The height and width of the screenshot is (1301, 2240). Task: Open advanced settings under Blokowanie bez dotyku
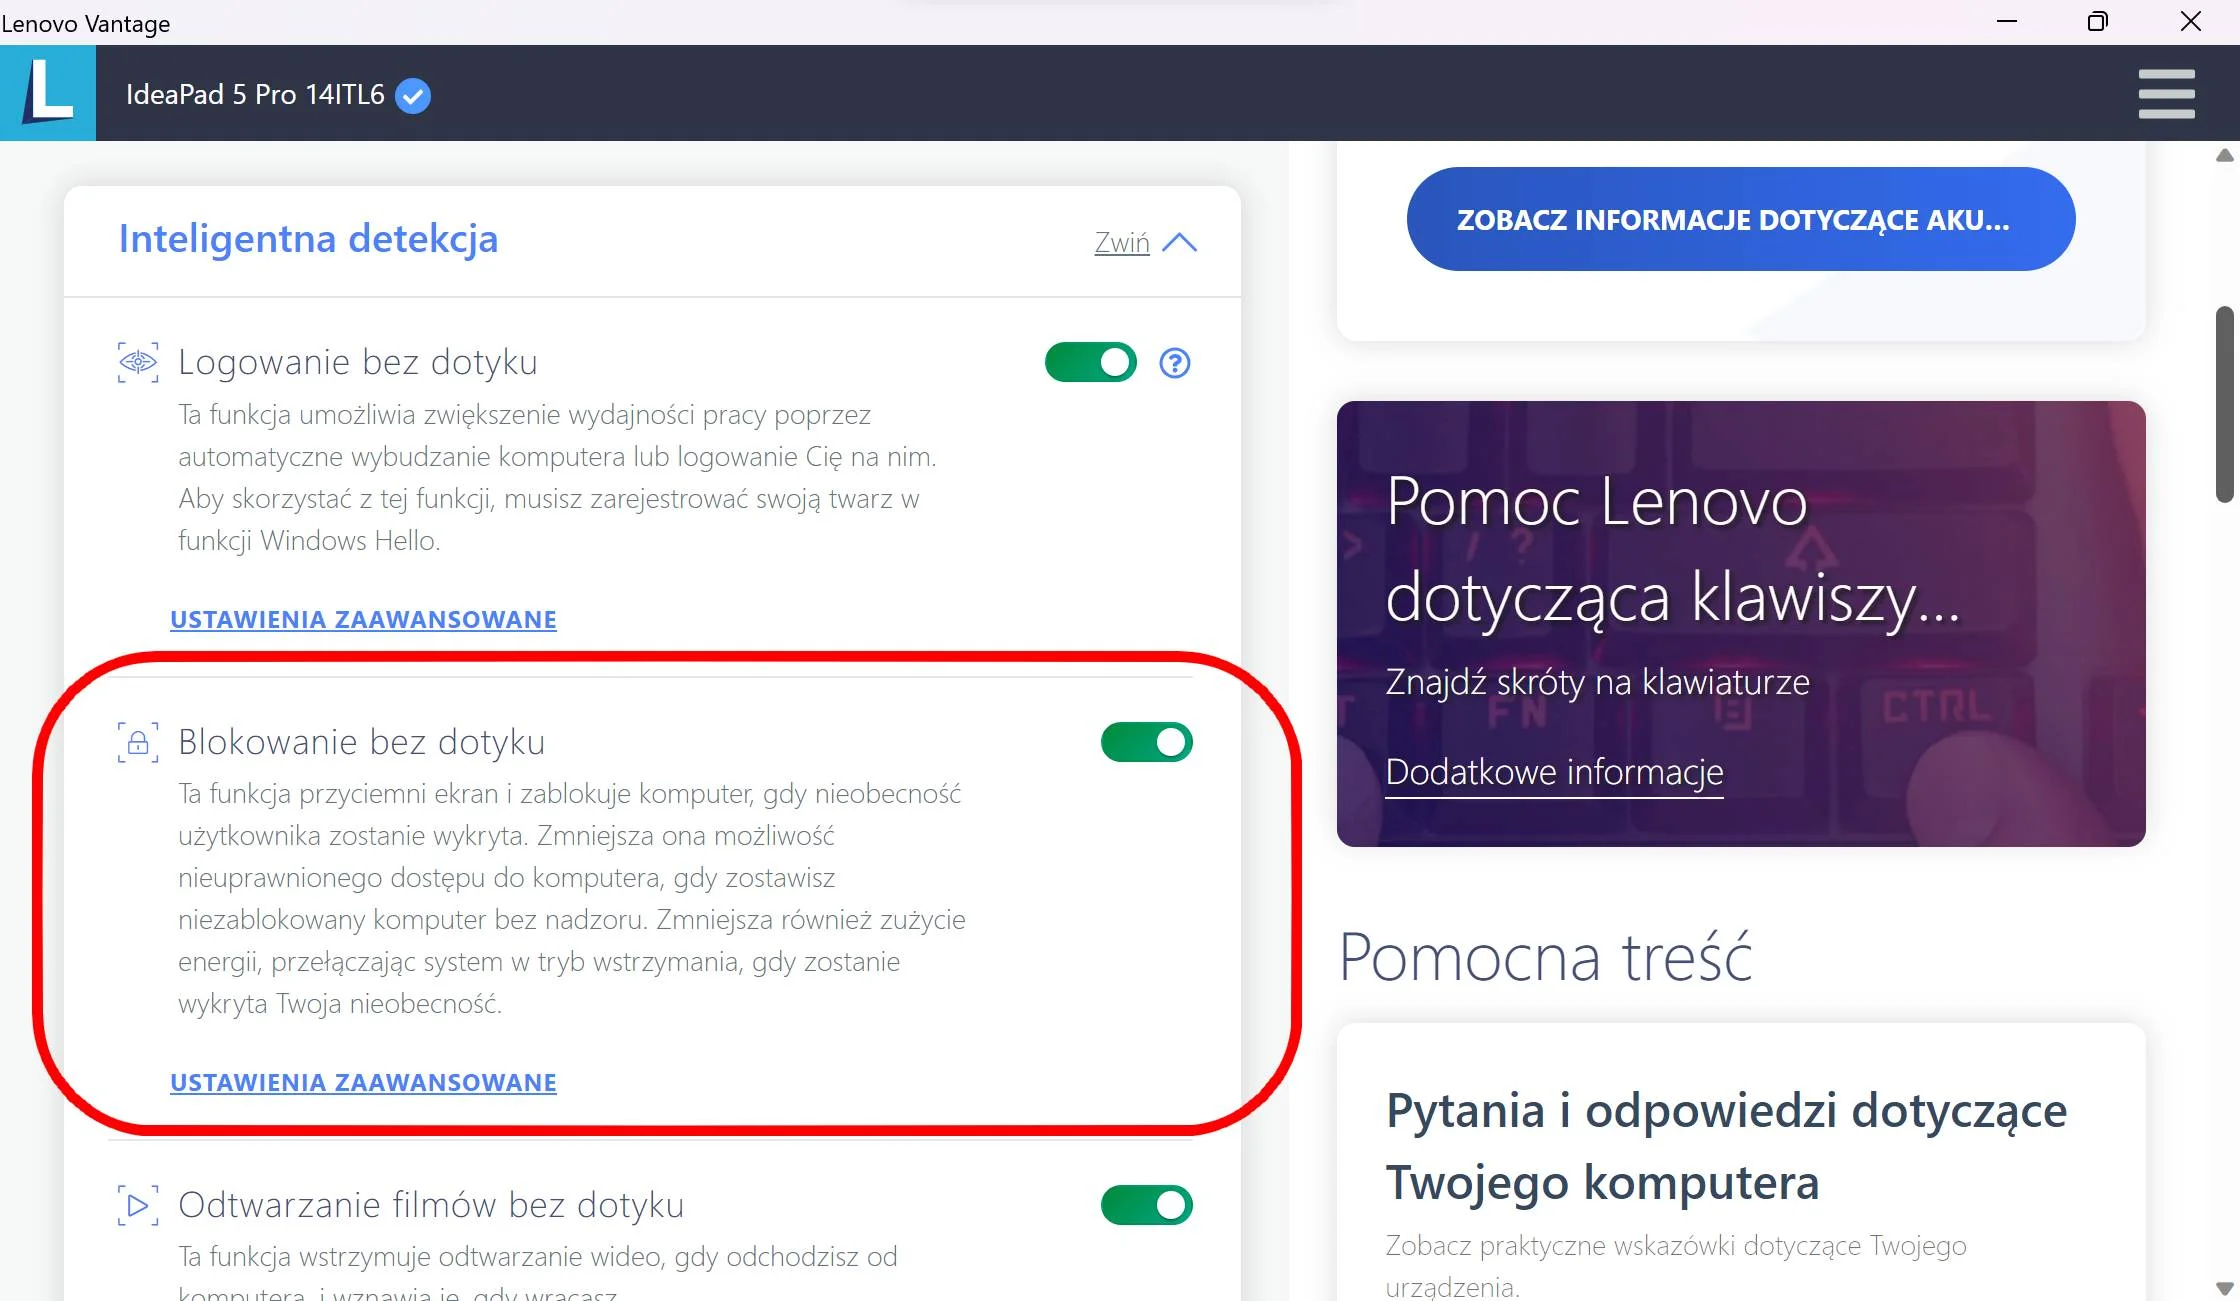(x=363, y=1082)
